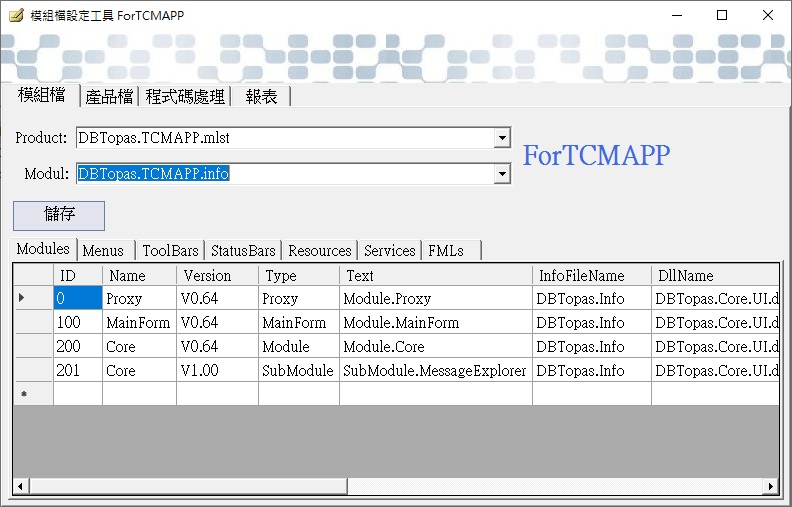Show the StatusBars sub-tab

tap(243, 250)
